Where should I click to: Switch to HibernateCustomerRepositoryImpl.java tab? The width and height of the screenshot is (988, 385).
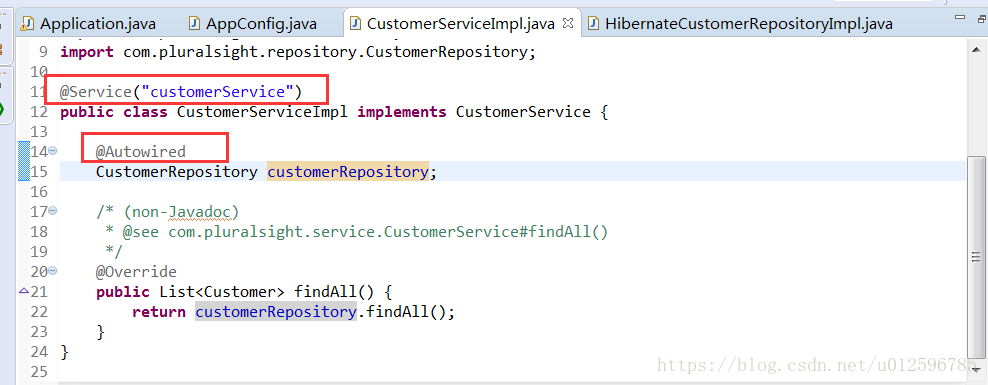click(x=740, y=24)
